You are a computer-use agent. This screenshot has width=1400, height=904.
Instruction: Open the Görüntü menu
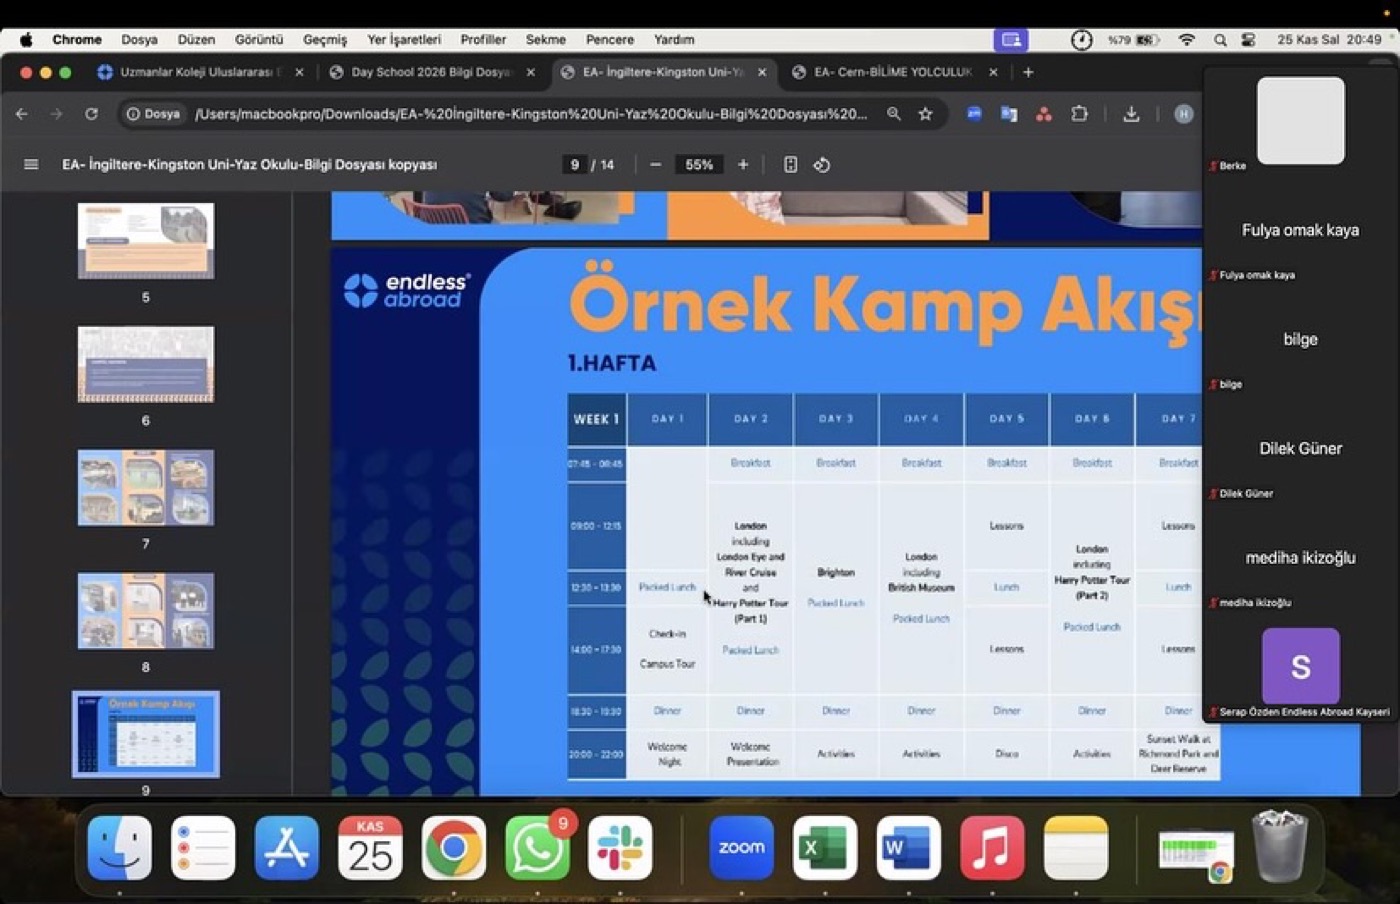click(259, 40)
